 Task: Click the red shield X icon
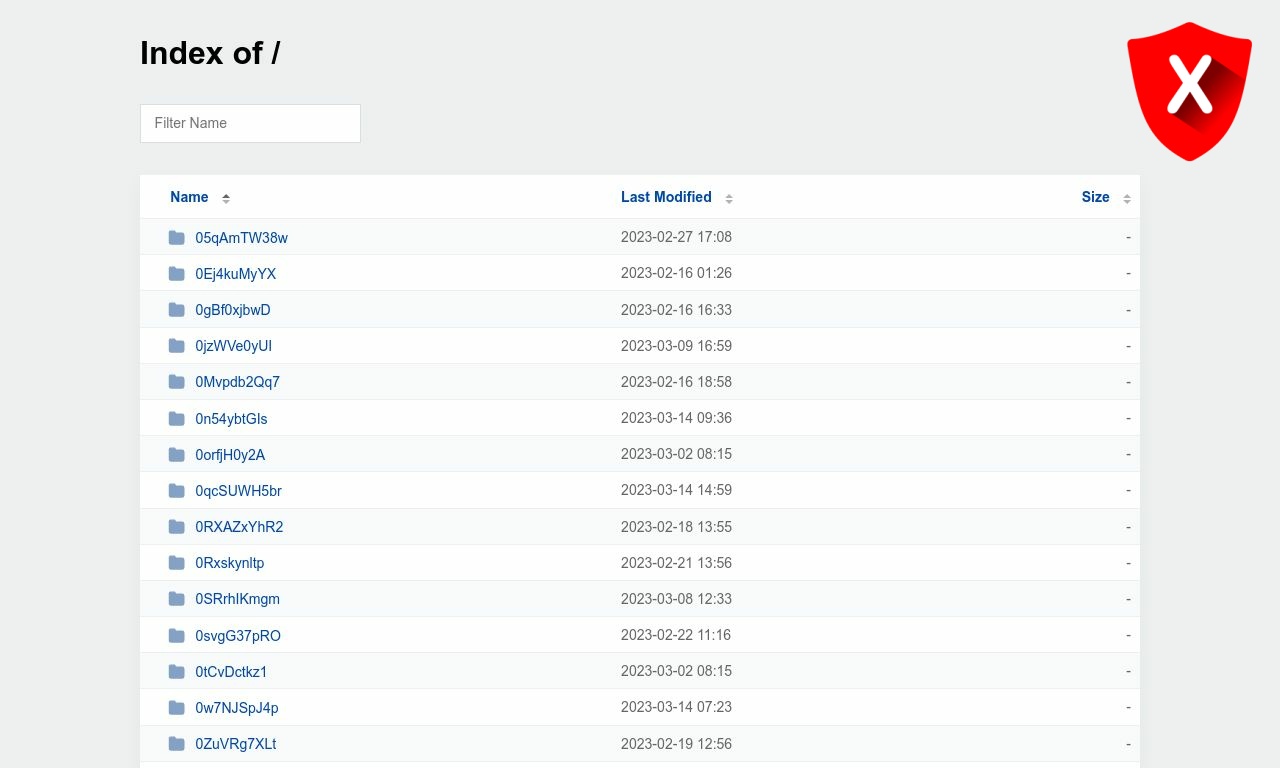coord(1189,91)
